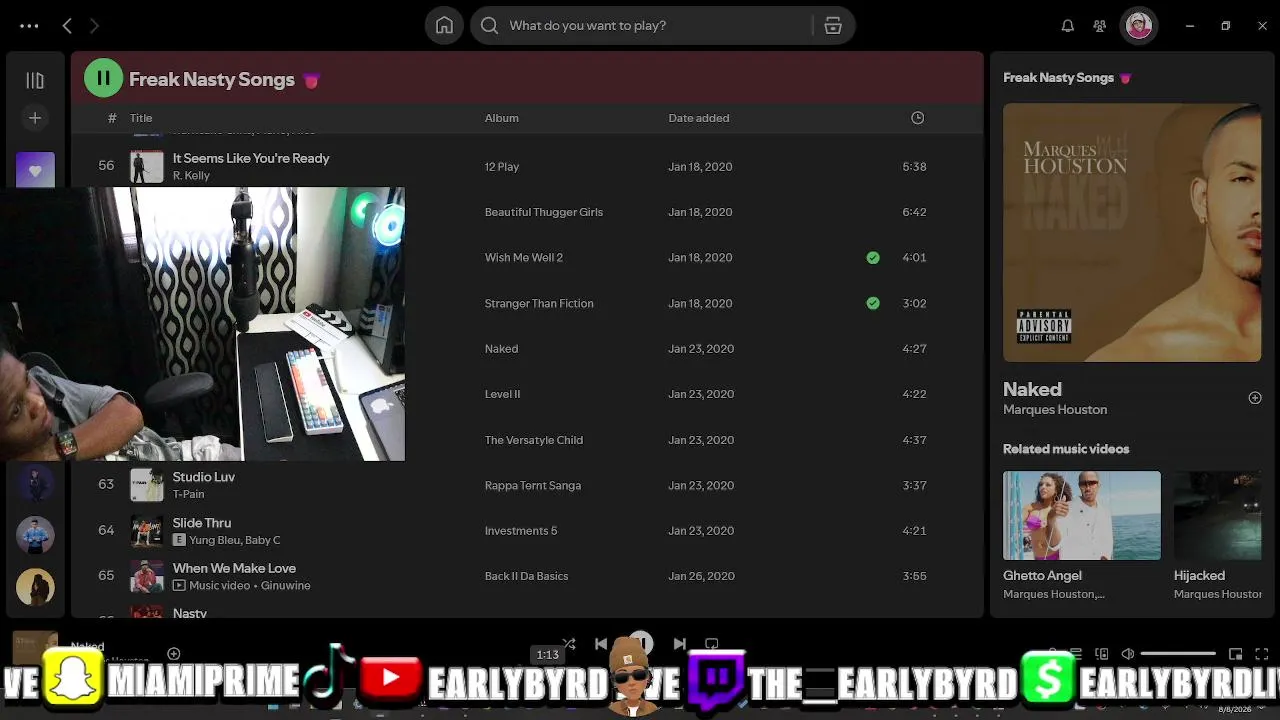1280x720 pixels.
Task: Open Yung Bleu, Baby C artist link
Action: coord(234,540)
